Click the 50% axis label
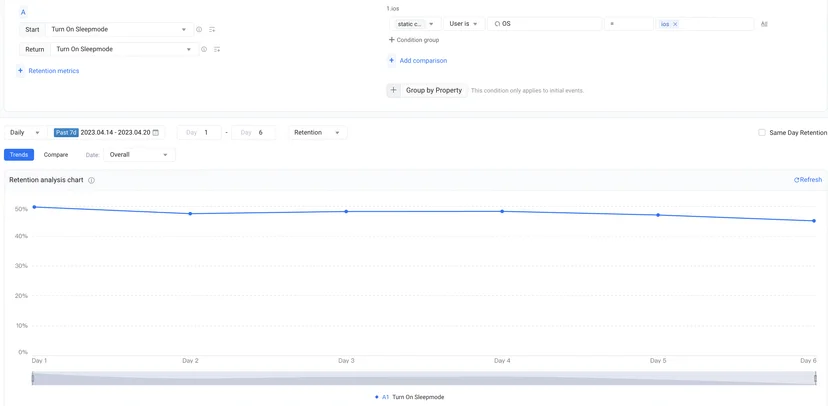 tap(21, 209)
